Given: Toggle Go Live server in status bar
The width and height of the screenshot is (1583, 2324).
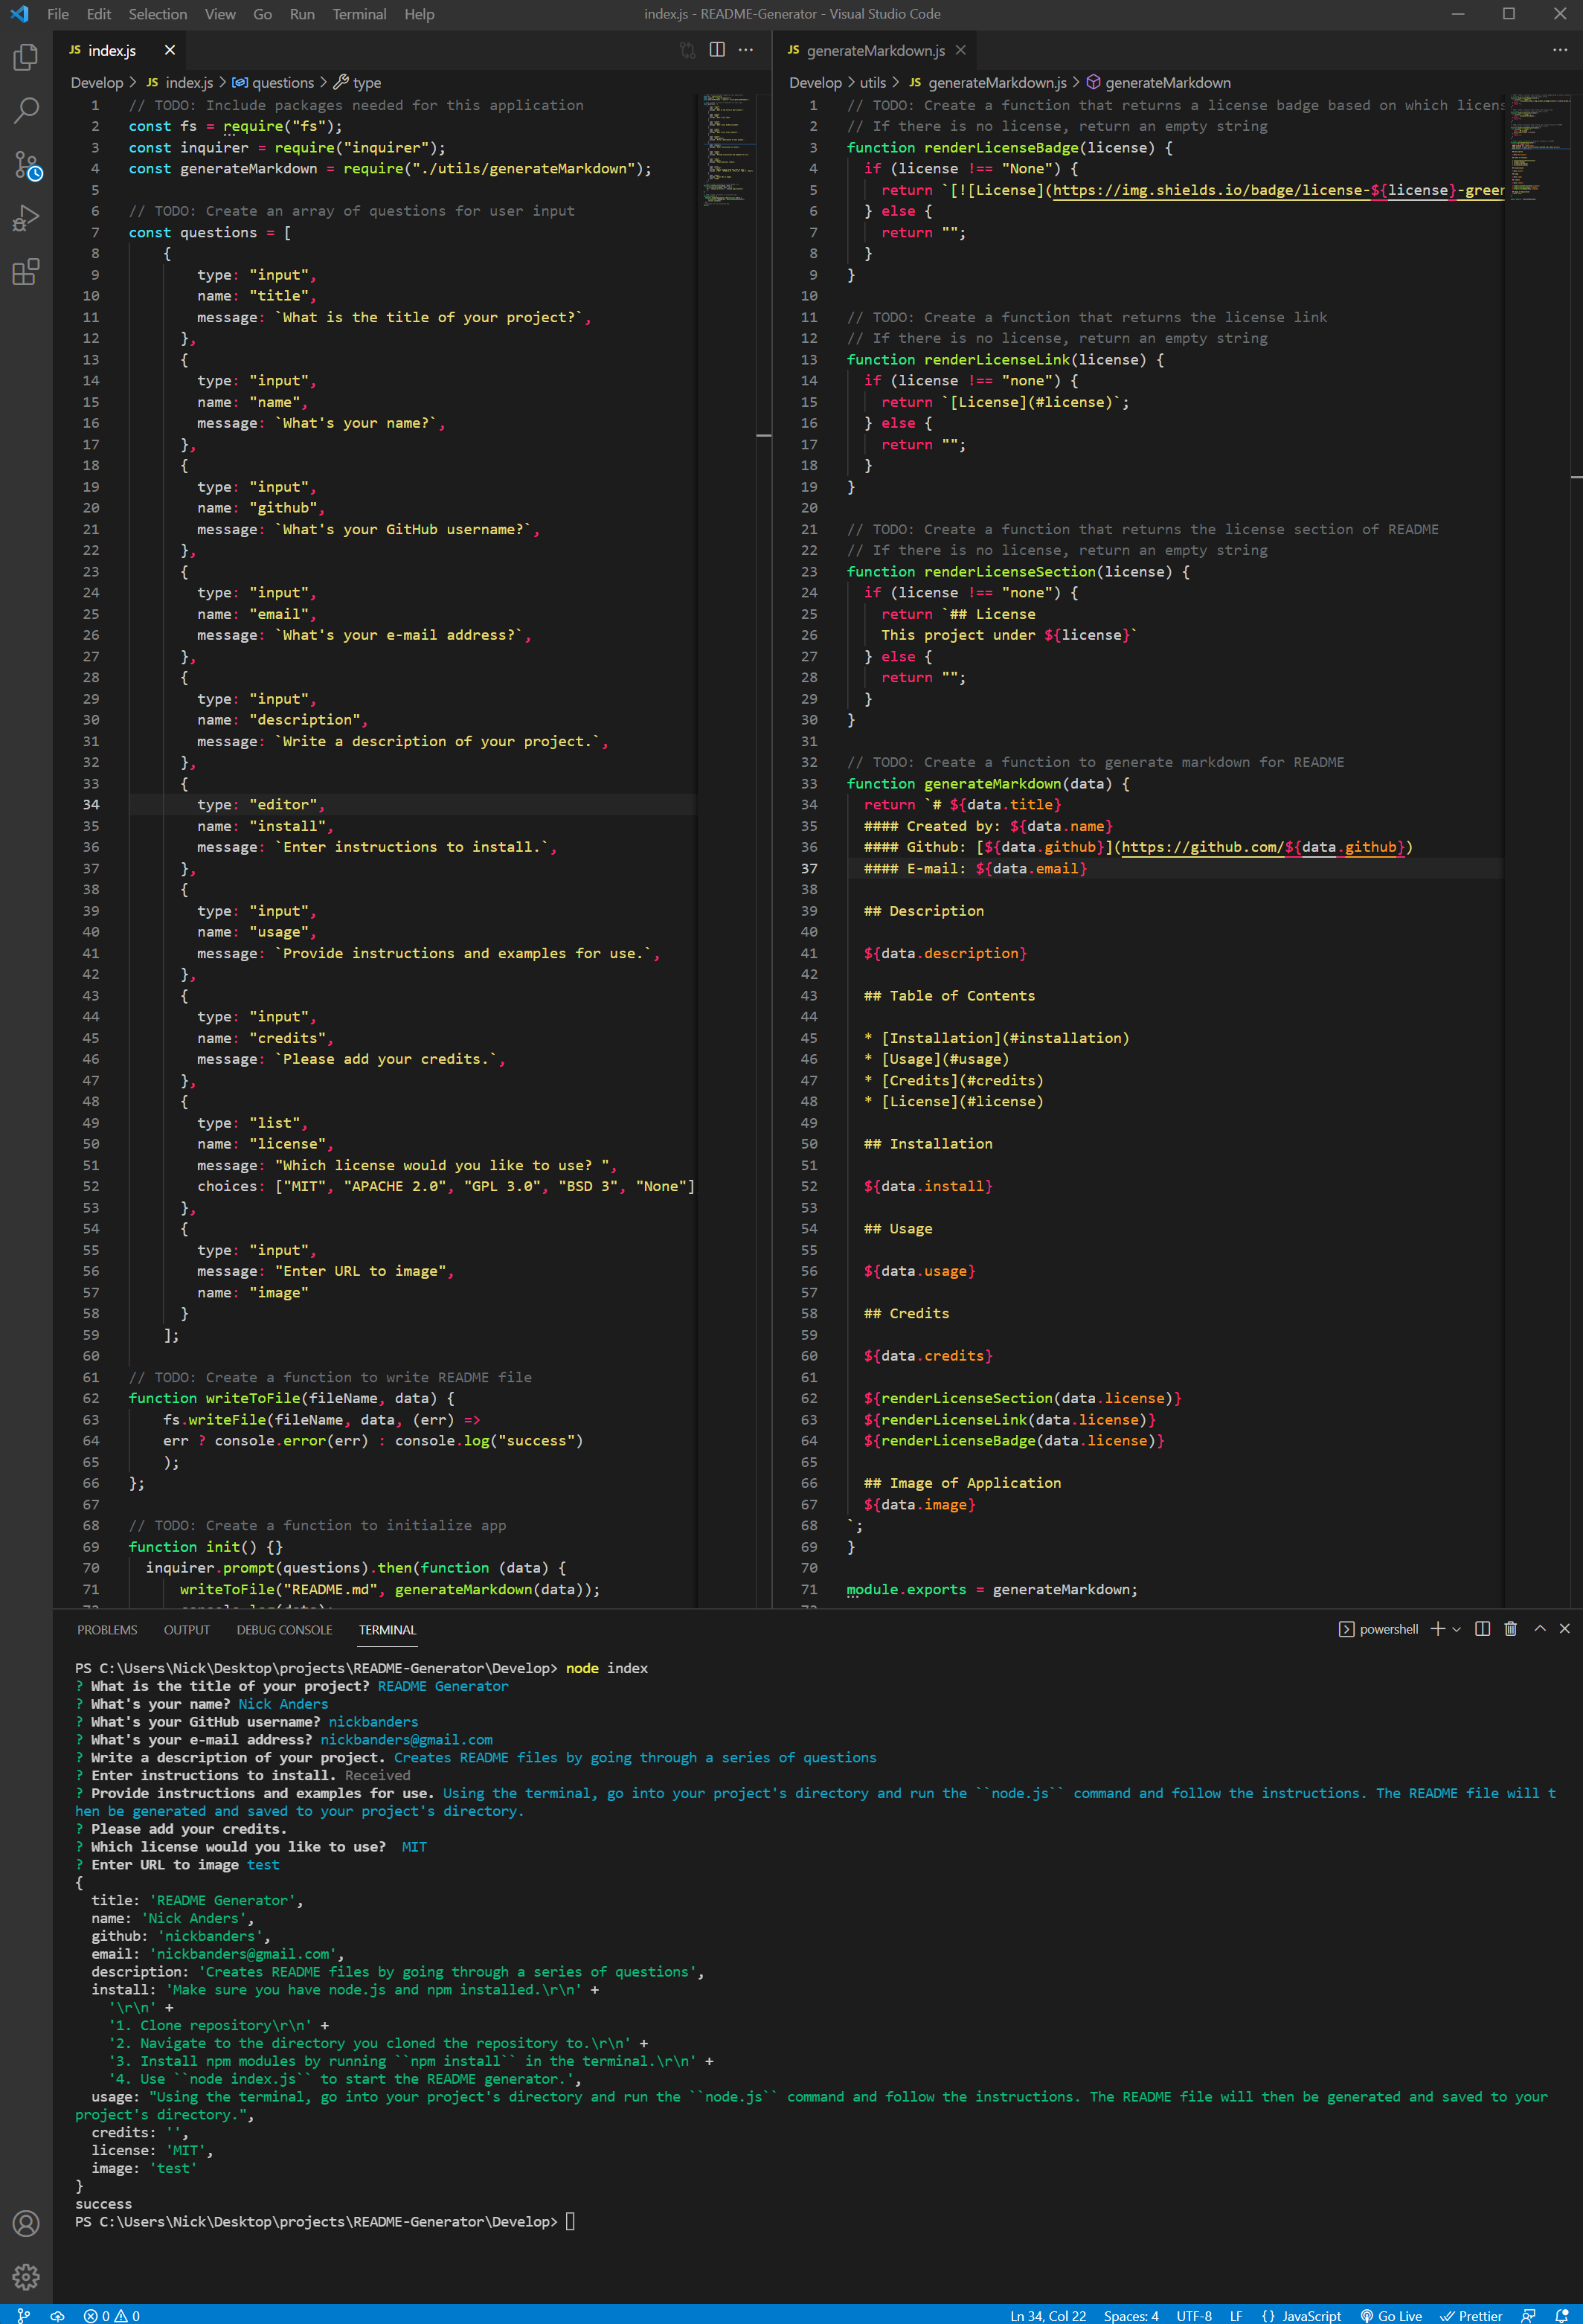Looking at the screenshot, I should (1391, 2315).
